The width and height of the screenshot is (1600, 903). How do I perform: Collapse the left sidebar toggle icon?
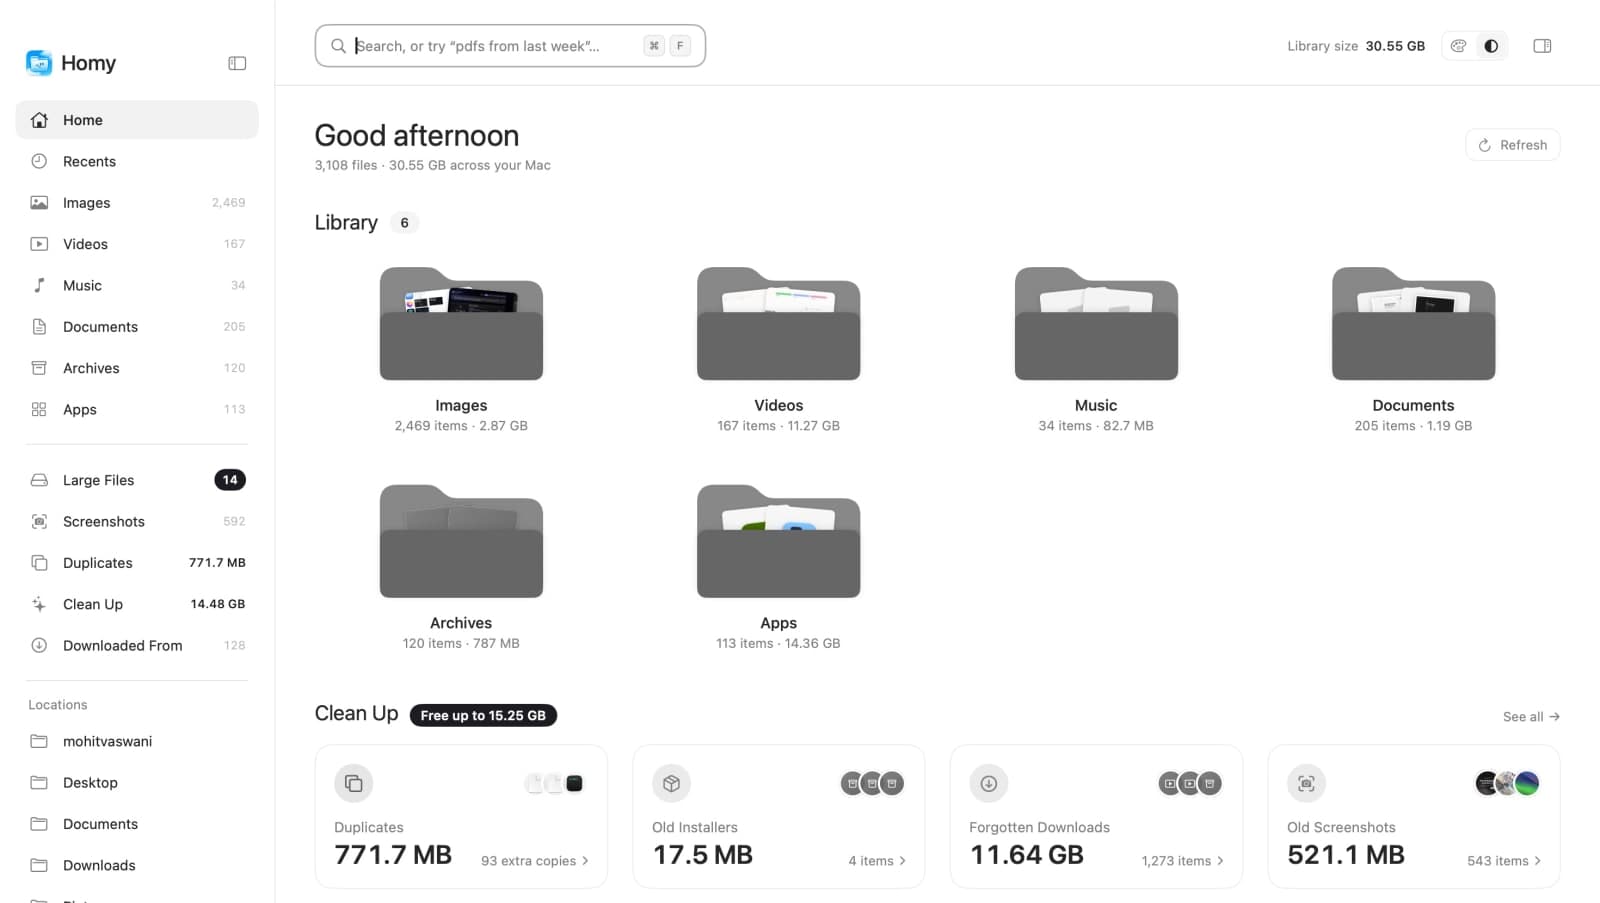[237, 63]
